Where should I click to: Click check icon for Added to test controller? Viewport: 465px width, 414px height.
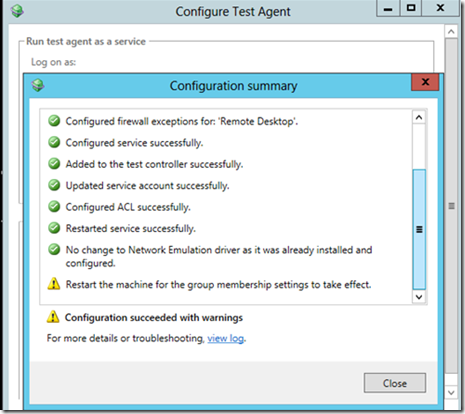54,163
